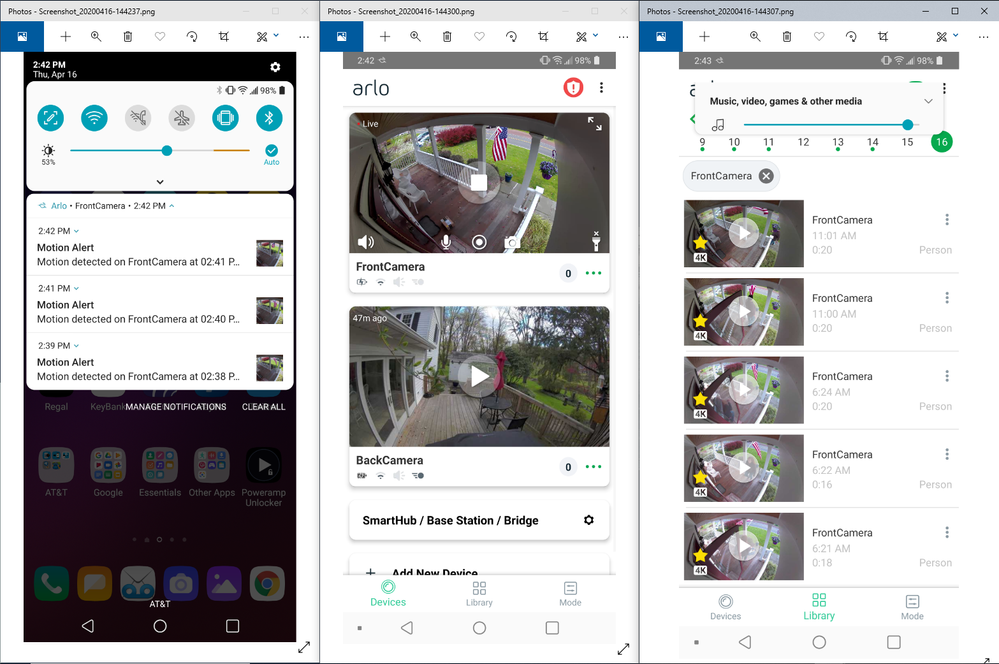Toggle Wi-Fi quick setting
Viewport: 999px width, 664px height.
94,118
